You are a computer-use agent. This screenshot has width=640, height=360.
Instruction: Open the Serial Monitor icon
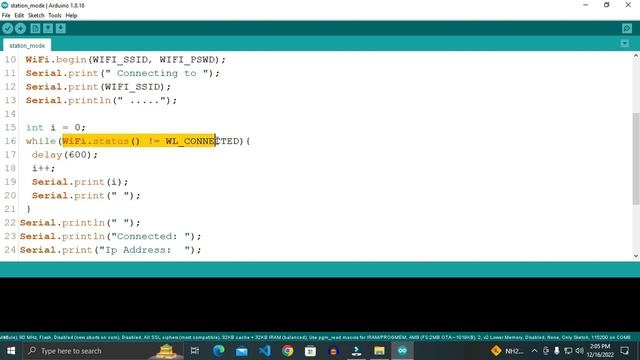[627, 29]
